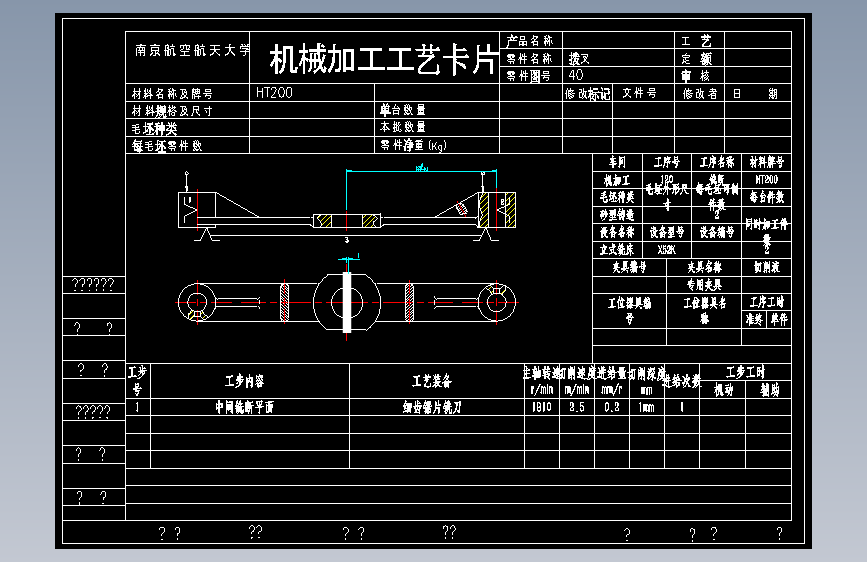Click the 设备型号 header cell

click(666, 232)
